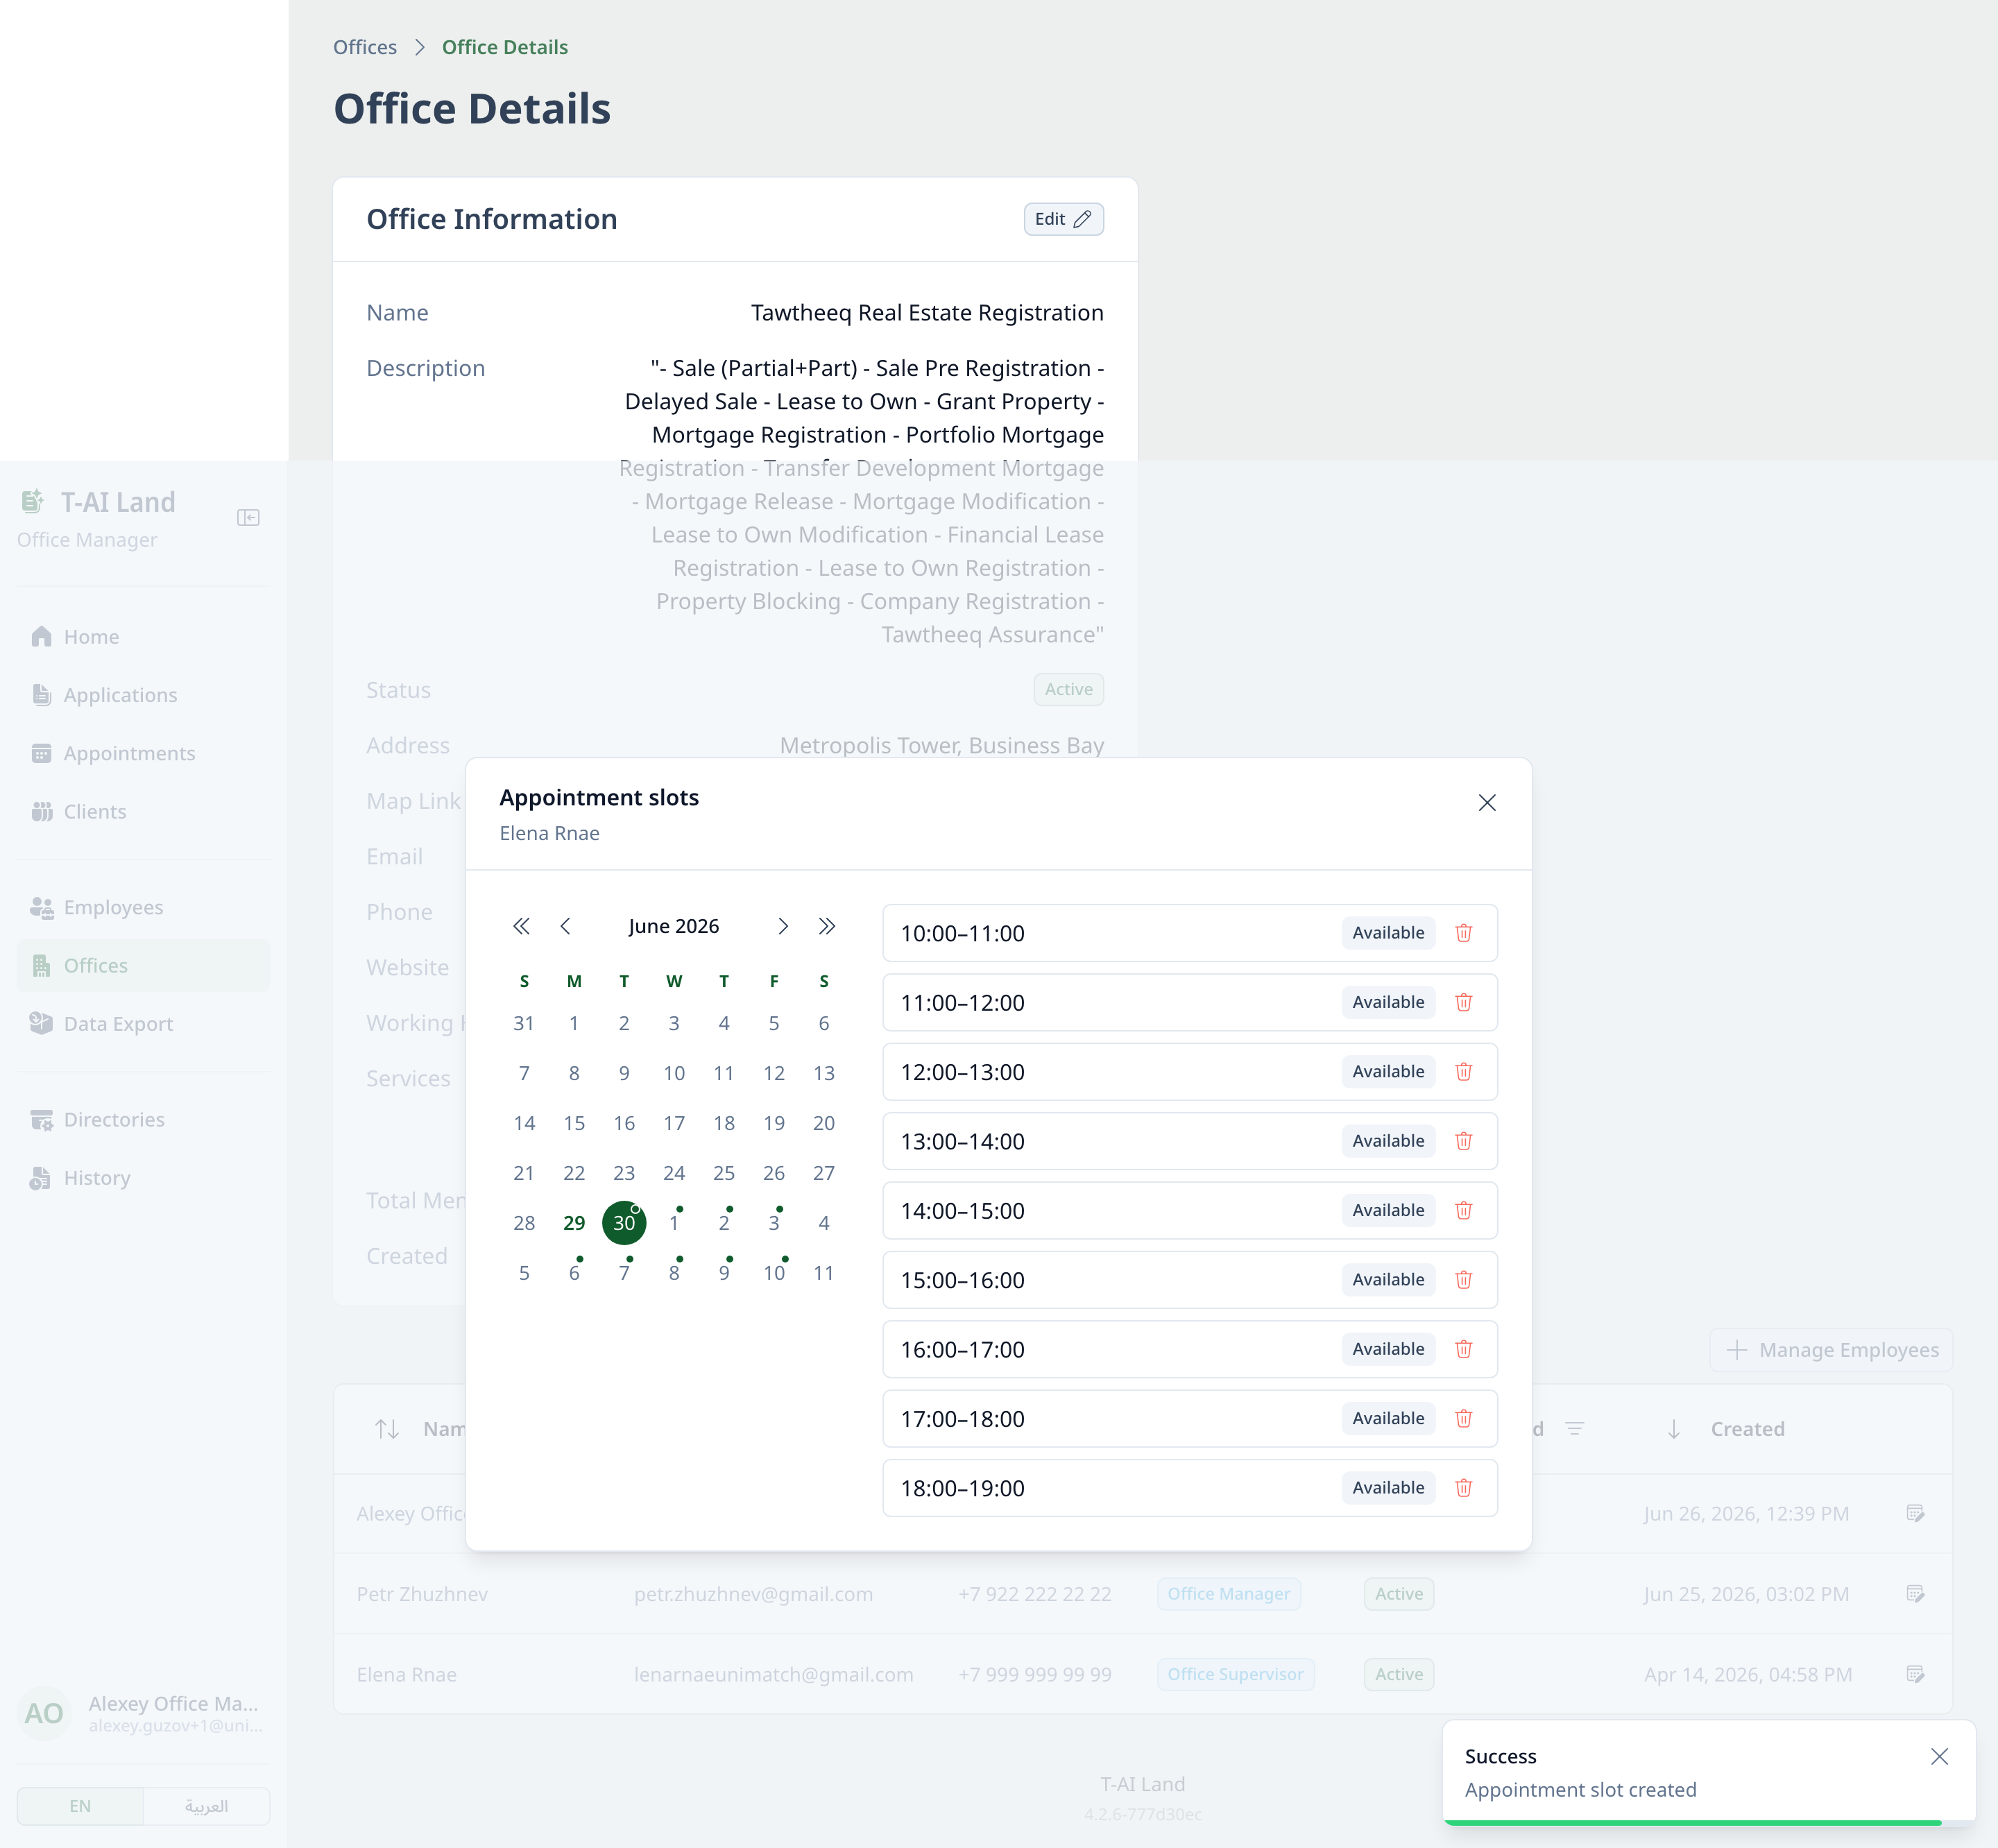Go to previous month in calendar

pos(566,926)
